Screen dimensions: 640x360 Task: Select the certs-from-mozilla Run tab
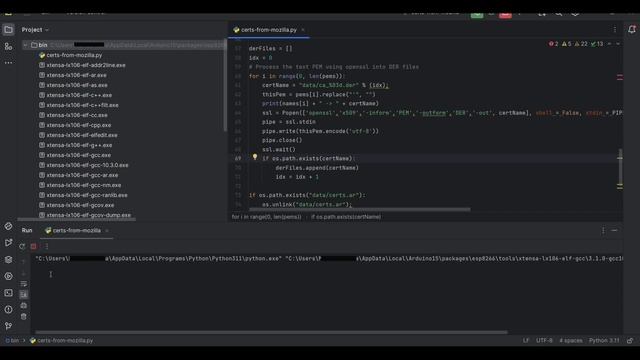(x=76, y=231)
